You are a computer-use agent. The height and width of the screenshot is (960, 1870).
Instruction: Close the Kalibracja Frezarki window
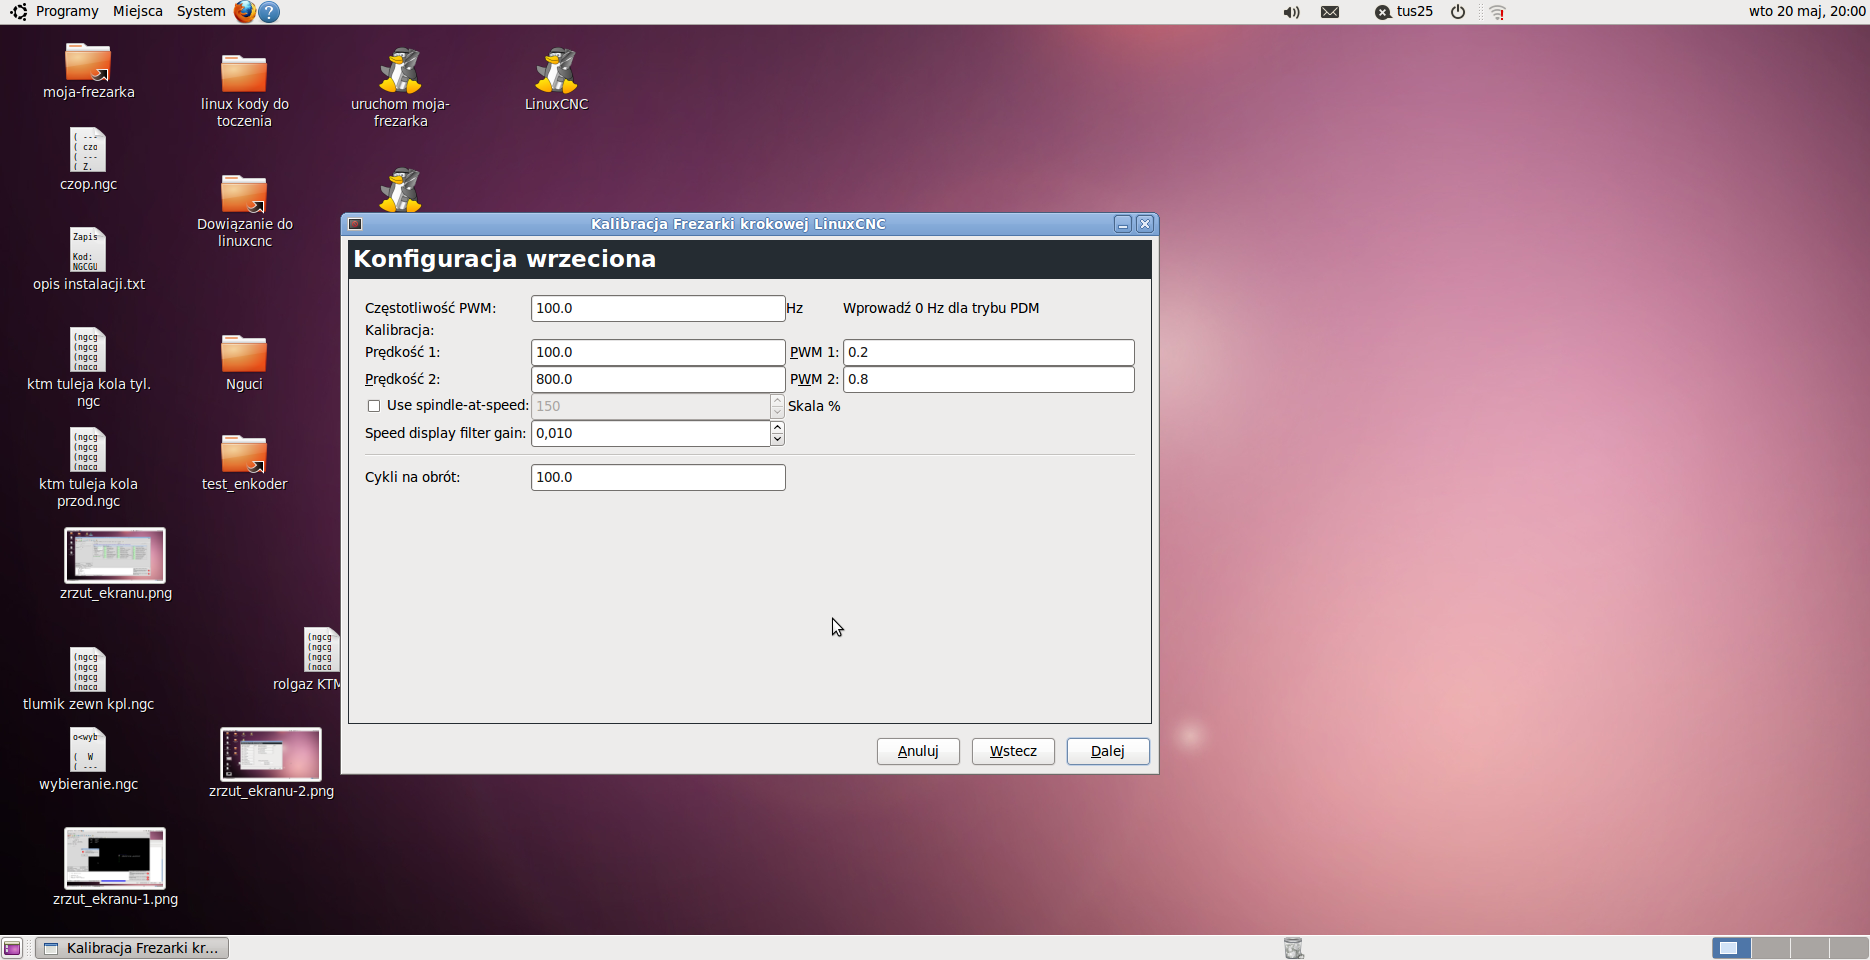coord(1145,224)
